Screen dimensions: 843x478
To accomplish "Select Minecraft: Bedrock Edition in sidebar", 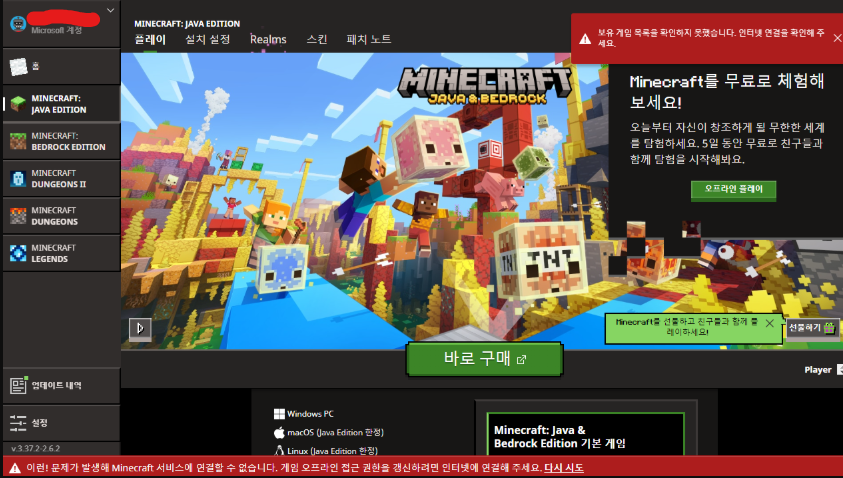I will [61, 141].
